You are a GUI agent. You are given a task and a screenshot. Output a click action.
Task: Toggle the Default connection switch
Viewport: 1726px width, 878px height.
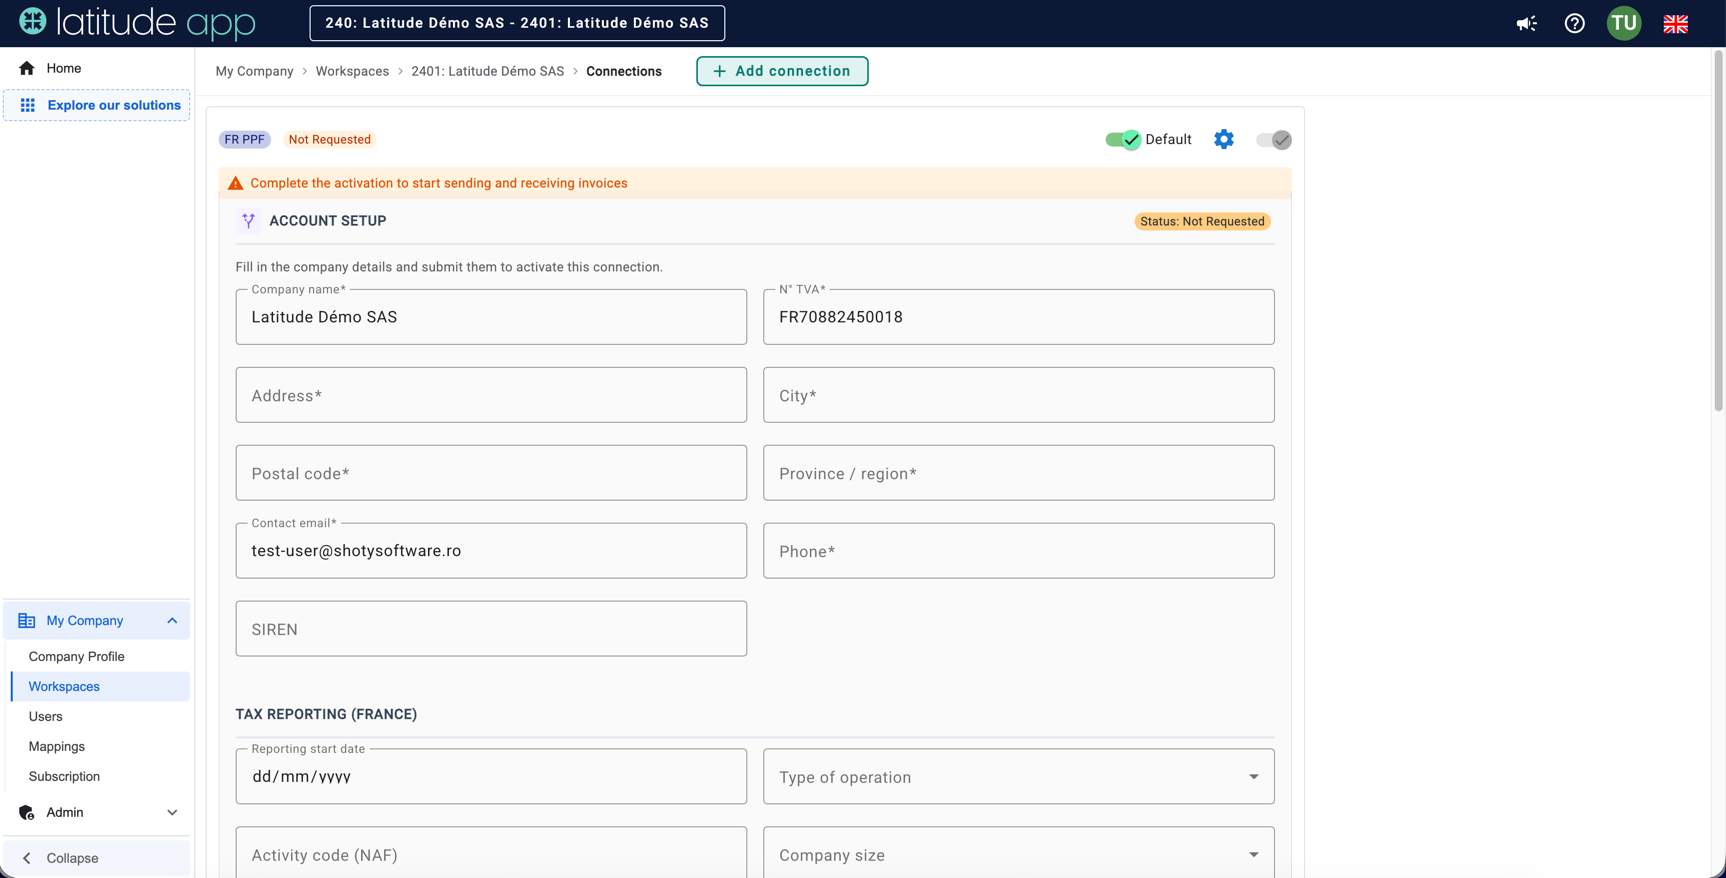(1123, 140)
